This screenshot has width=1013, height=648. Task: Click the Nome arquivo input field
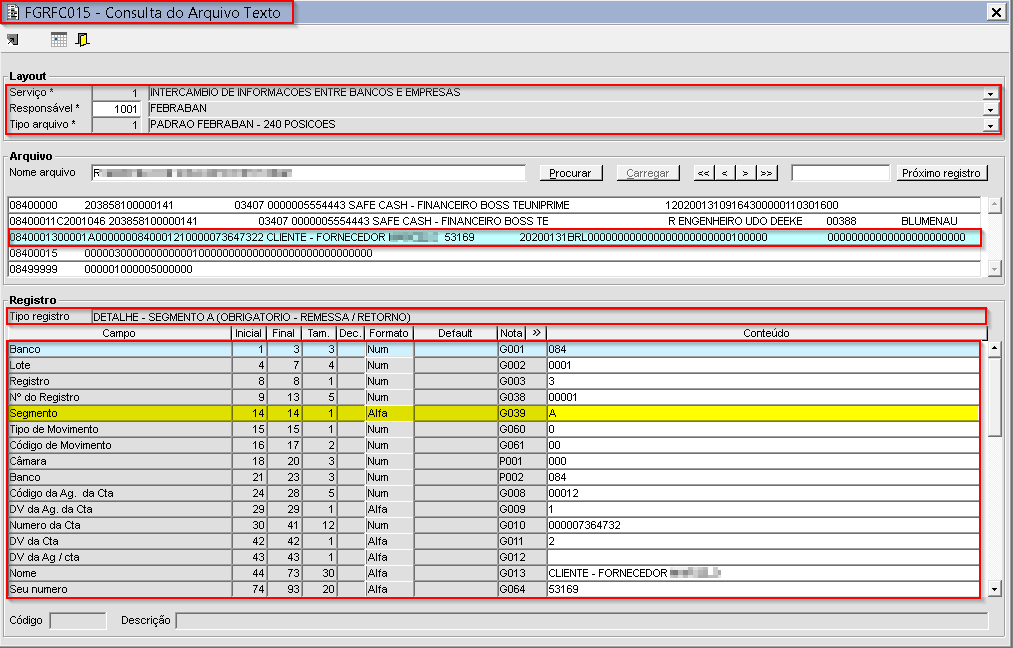click(x=311, y=173)
